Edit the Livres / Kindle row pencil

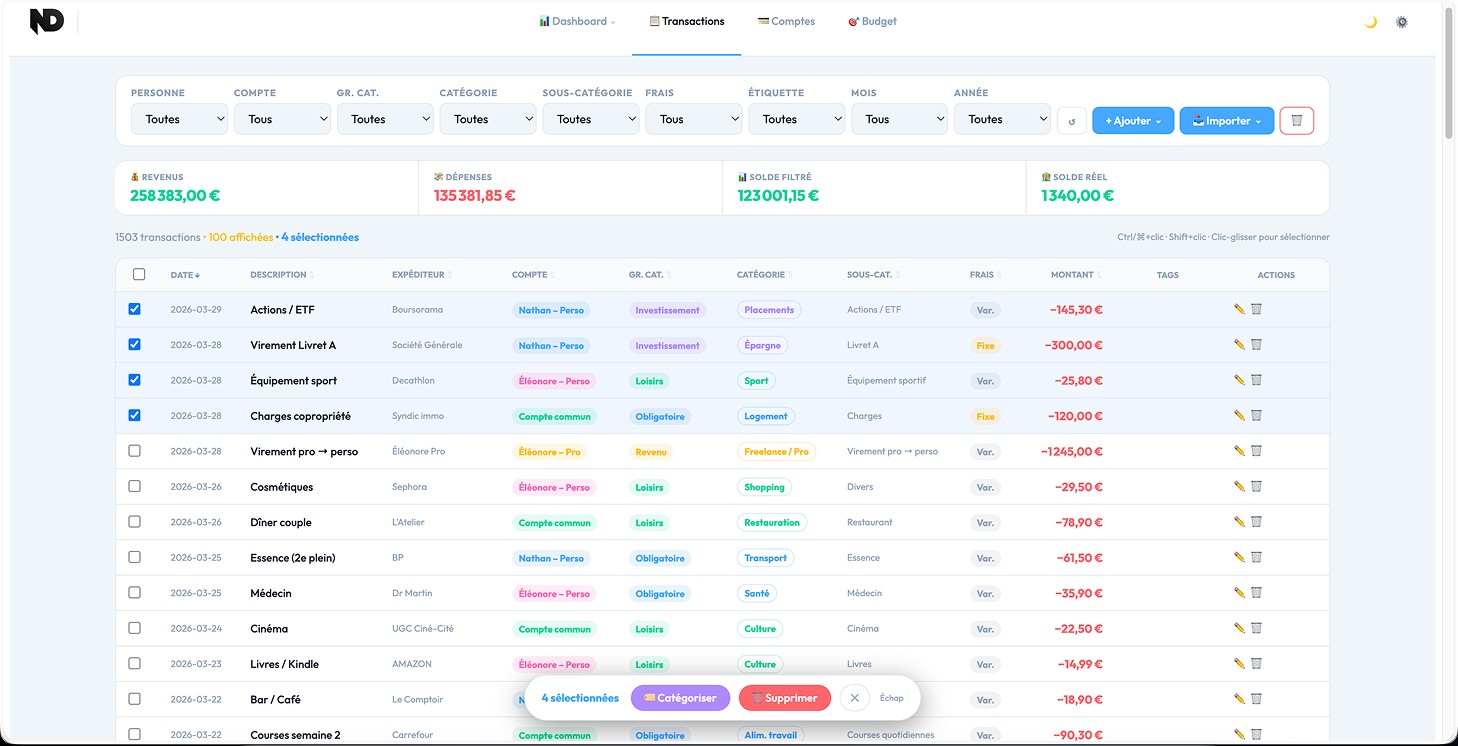click(x=1240, y=664)
